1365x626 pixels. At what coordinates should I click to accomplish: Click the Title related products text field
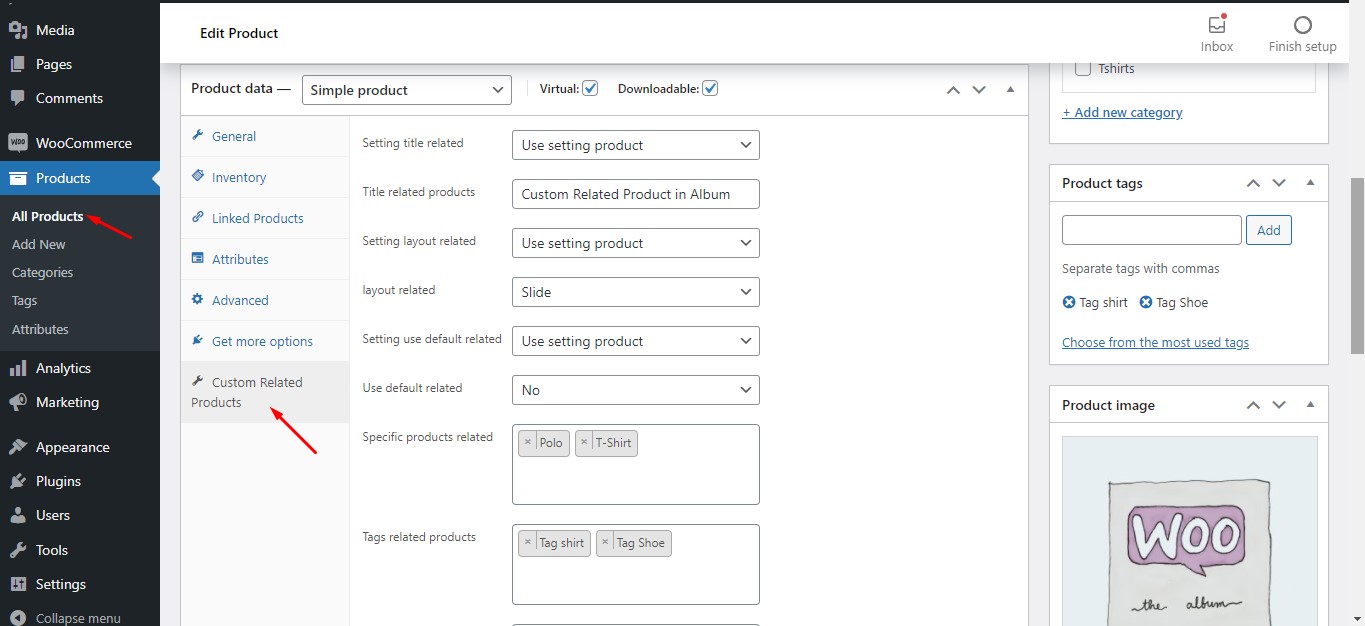coord(635,194)
